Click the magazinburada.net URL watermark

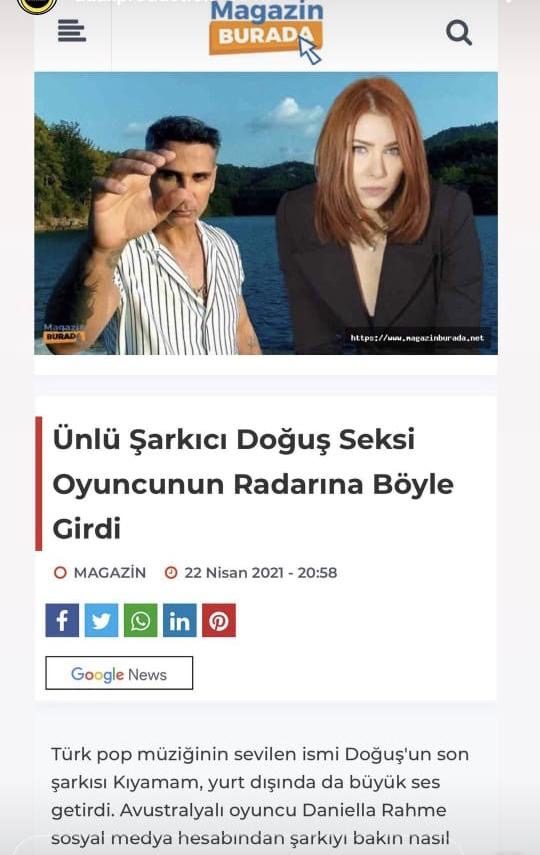[x=417, y=338]
